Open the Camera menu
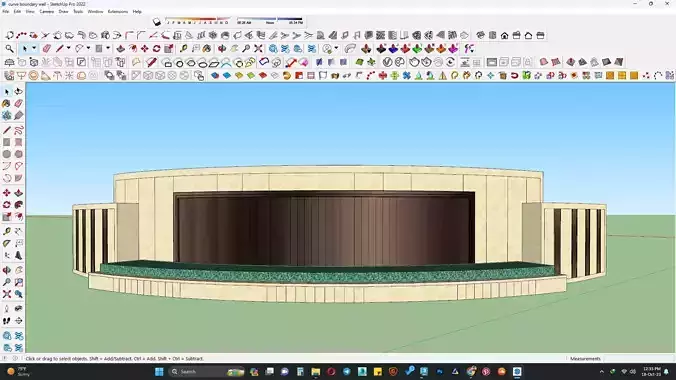 47,12
